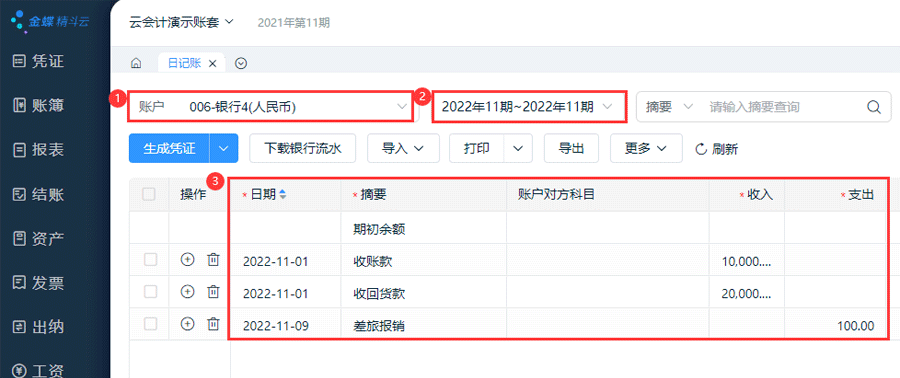
Task: Click the 账户对方科目 cell of 差旅报销 row
Action: (608, 325)
